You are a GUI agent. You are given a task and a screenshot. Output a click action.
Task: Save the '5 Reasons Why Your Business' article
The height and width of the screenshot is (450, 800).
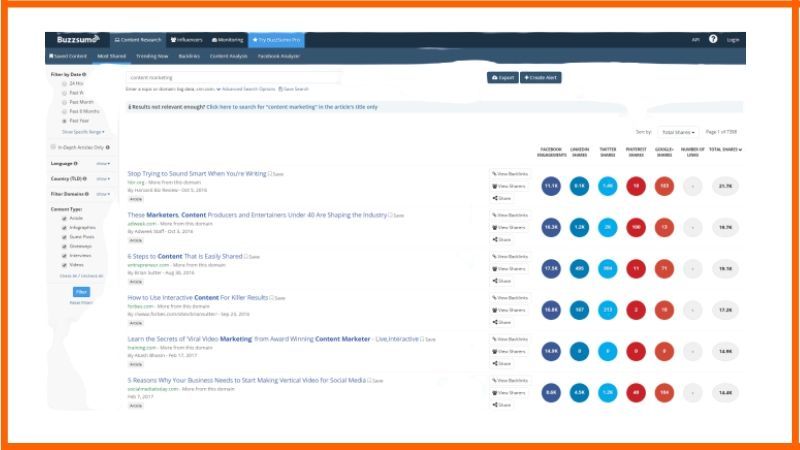375,381
